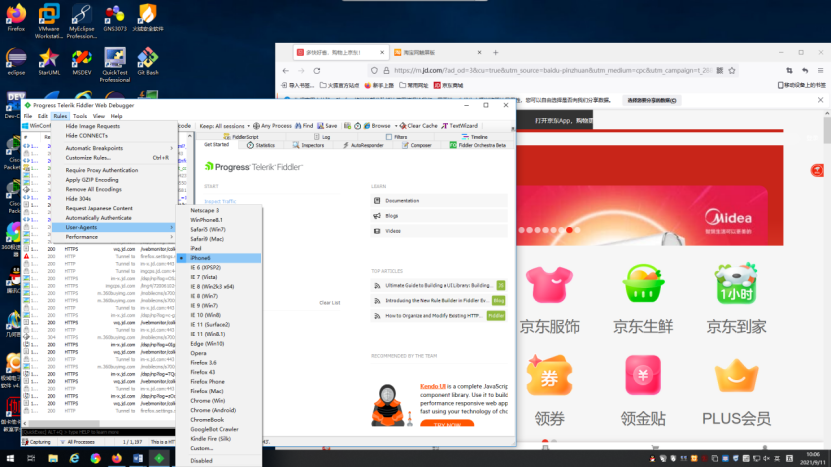Select the eclipse desktop shortcut
831x468 pixels.
point(16,61)
